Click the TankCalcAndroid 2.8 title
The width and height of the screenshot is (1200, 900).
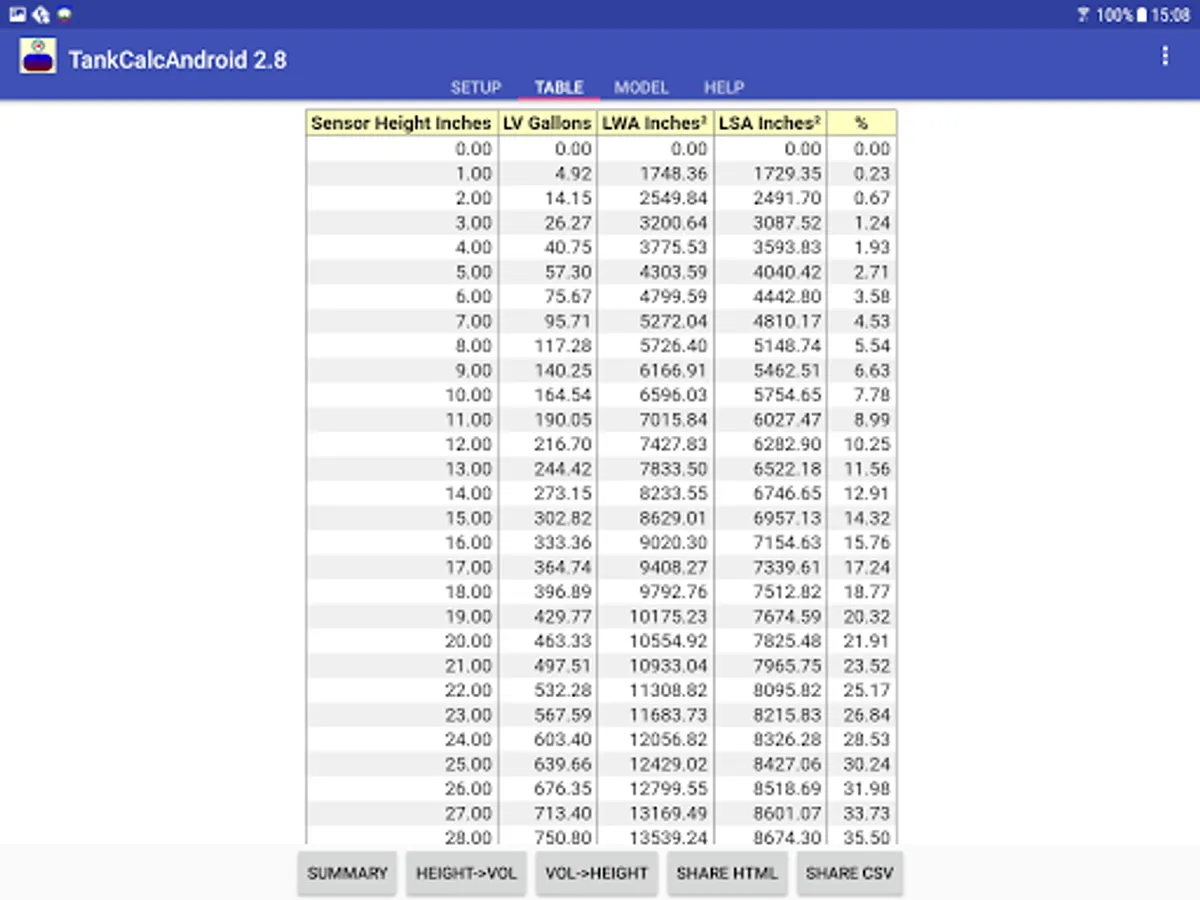178,60
